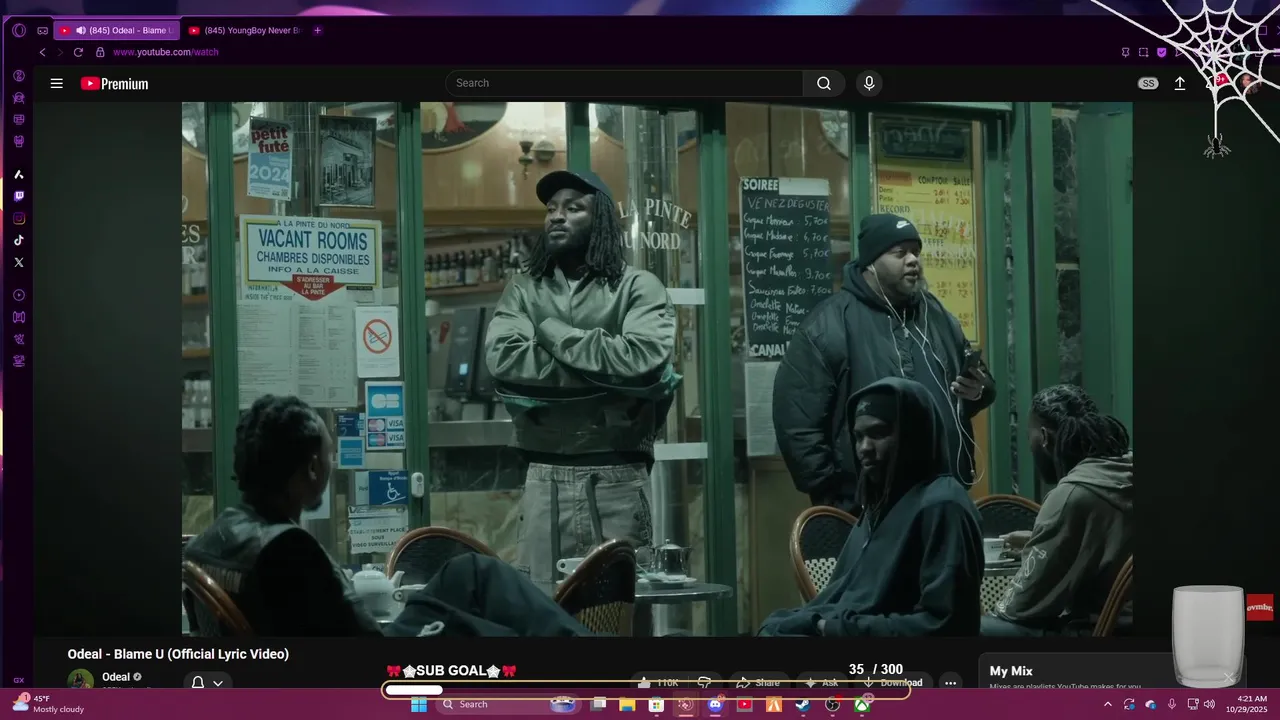
Task: Take a snapshot with the capture icon
Action: (x=1143, y=52)
